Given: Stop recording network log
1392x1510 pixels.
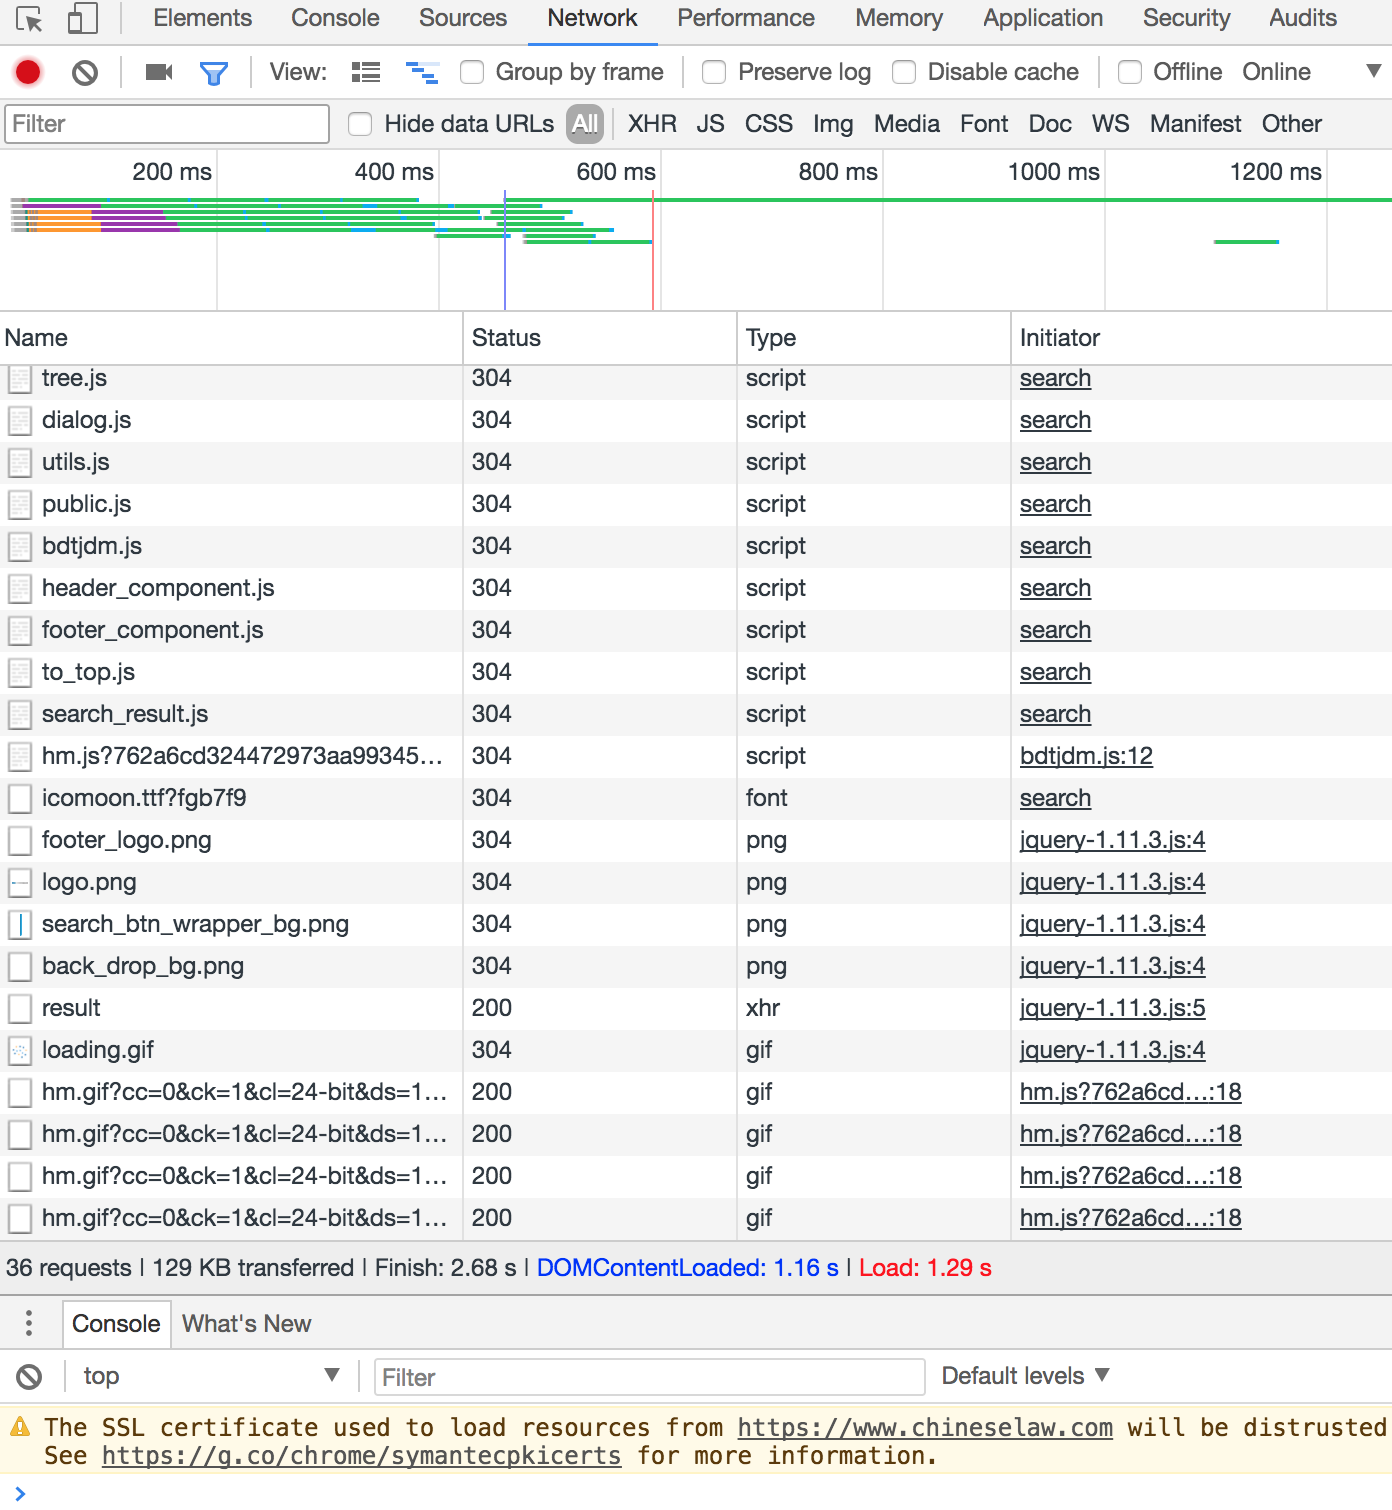Looking at the screenshot, I should click(27, 71).
